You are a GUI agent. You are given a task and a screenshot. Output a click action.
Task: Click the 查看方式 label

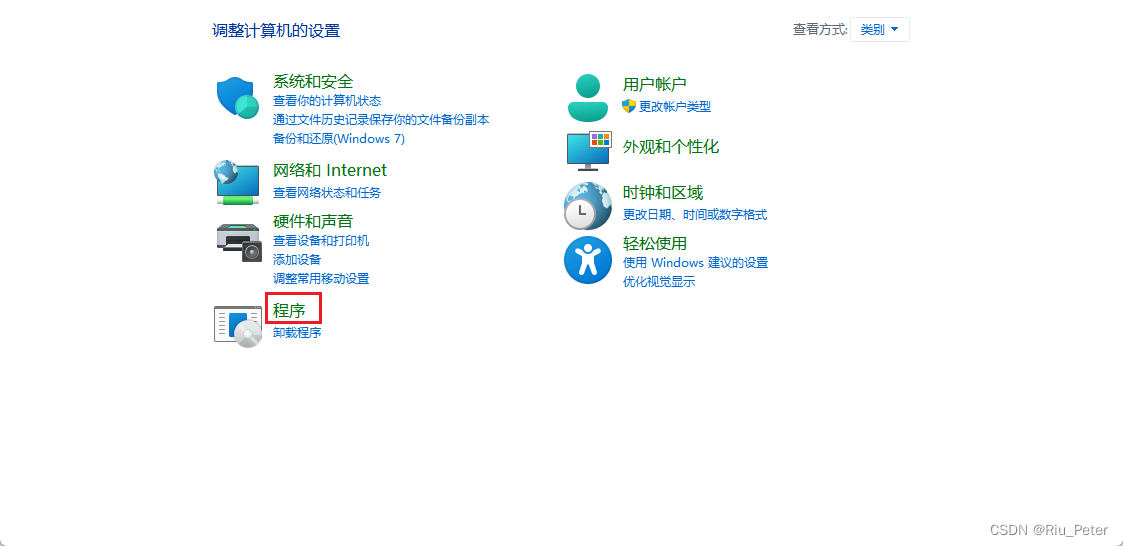[820, 29]
